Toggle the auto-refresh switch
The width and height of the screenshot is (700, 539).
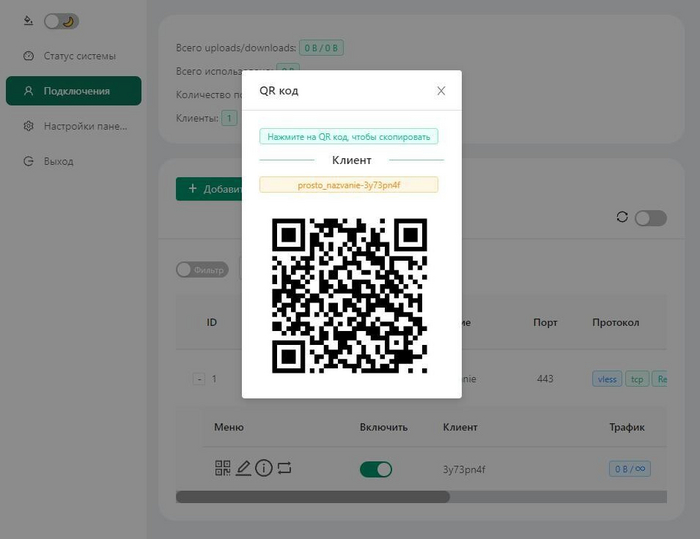tap(651, 218)
